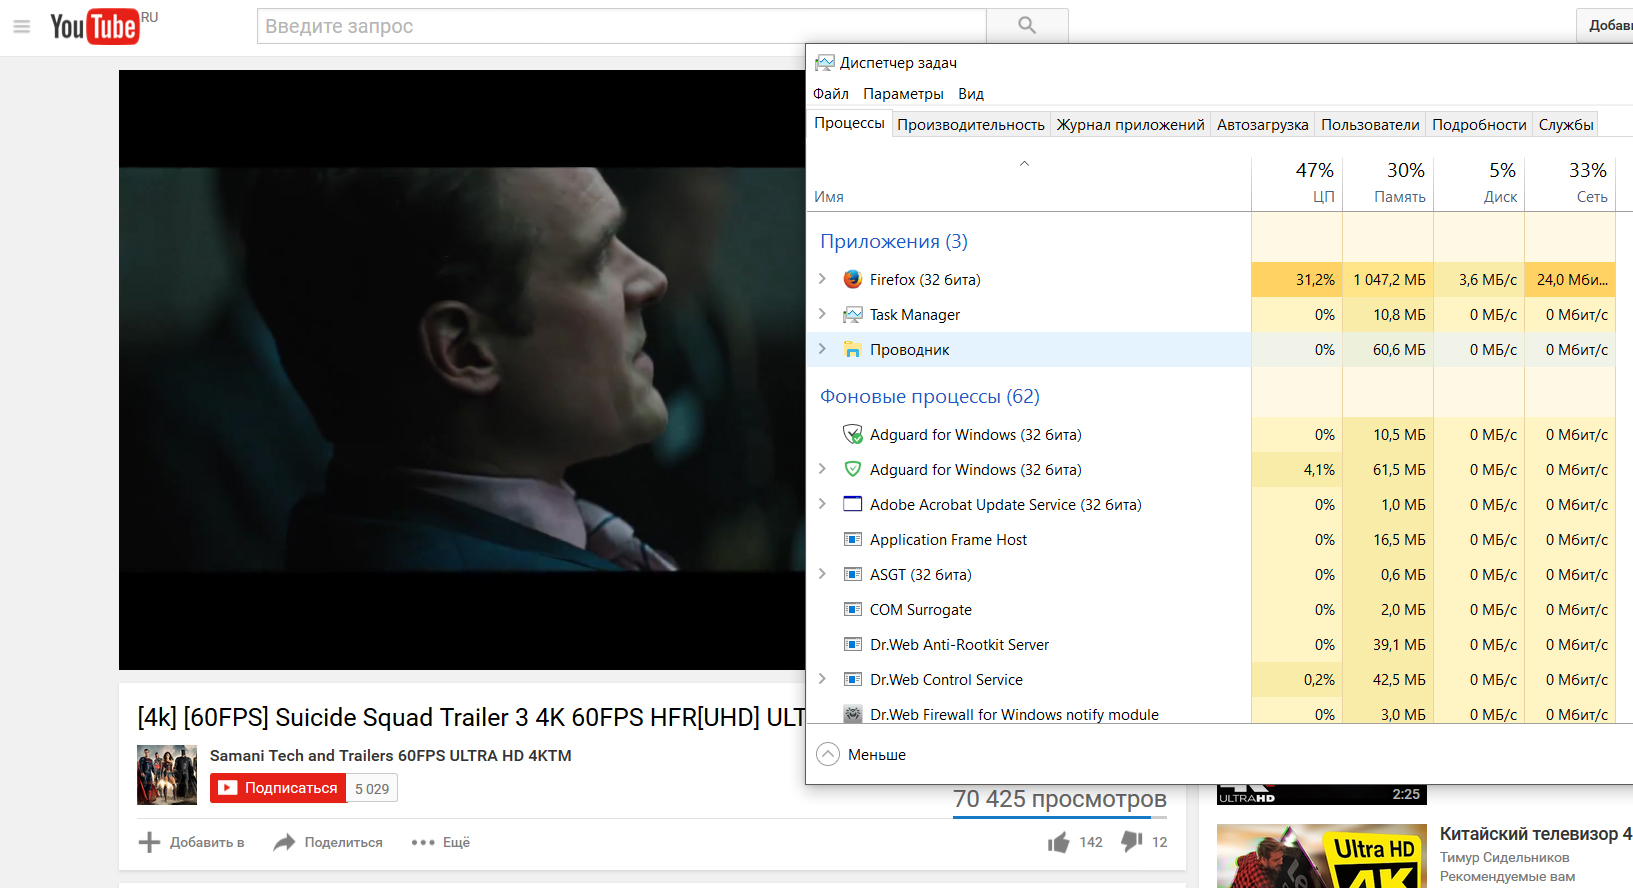1633x888 pixels.
Task: Expand the Task Manager process row
Action: [x=822, y=314]
